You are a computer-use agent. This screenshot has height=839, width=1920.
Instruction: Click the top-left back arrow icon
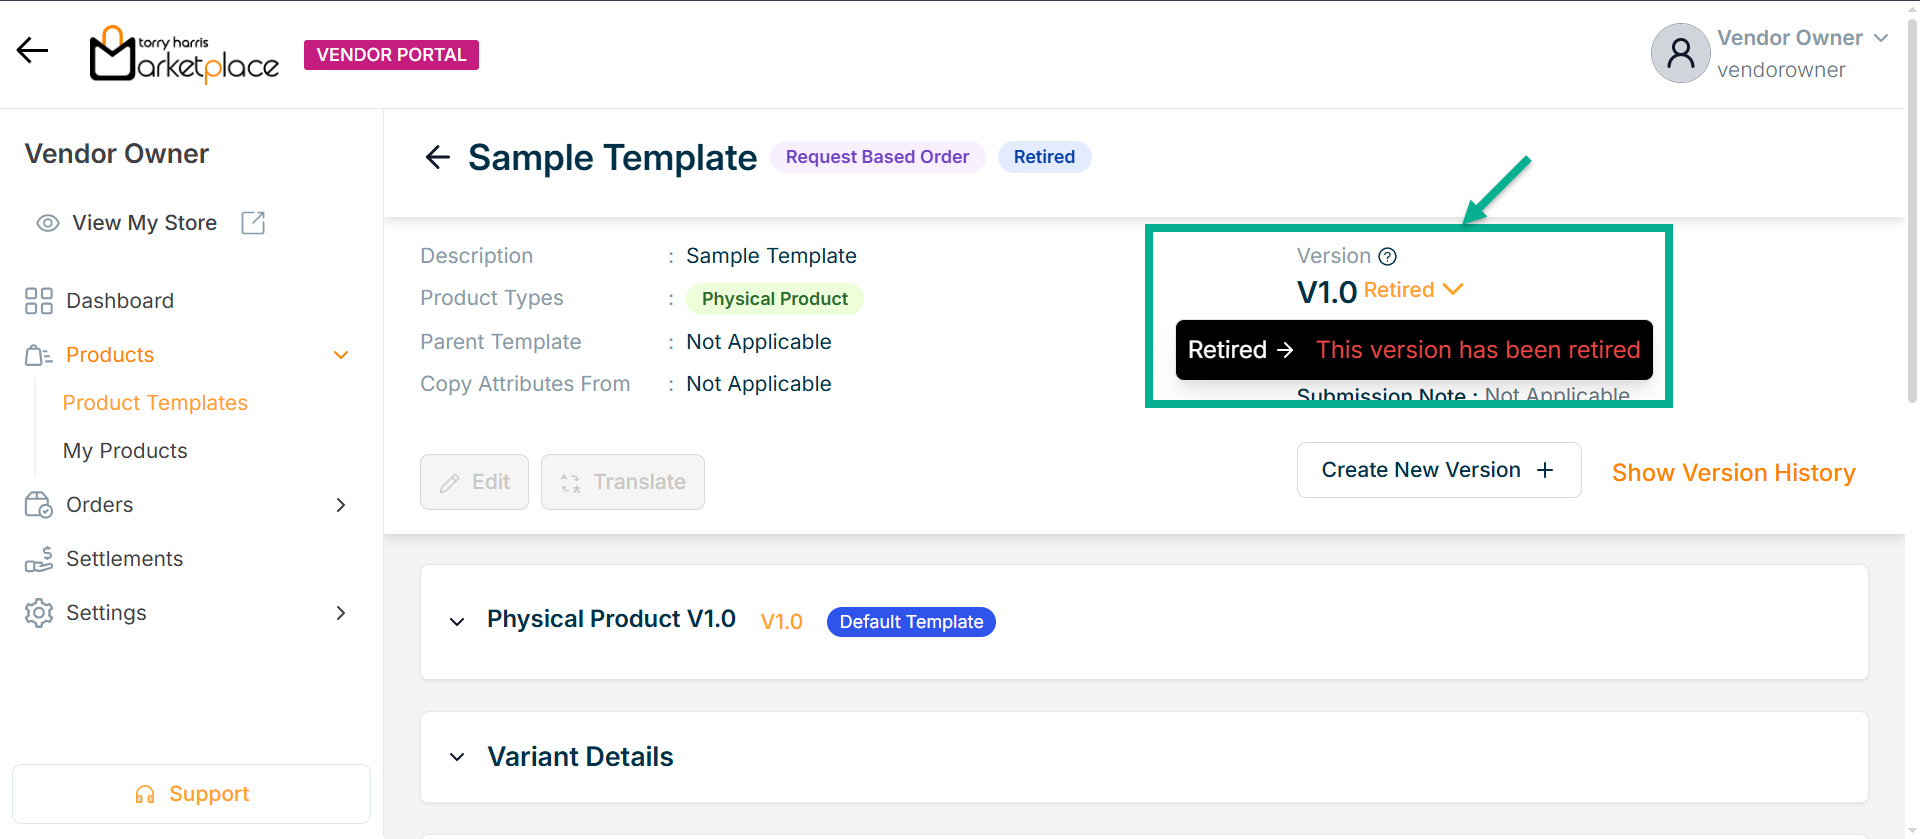pos(32,51)
